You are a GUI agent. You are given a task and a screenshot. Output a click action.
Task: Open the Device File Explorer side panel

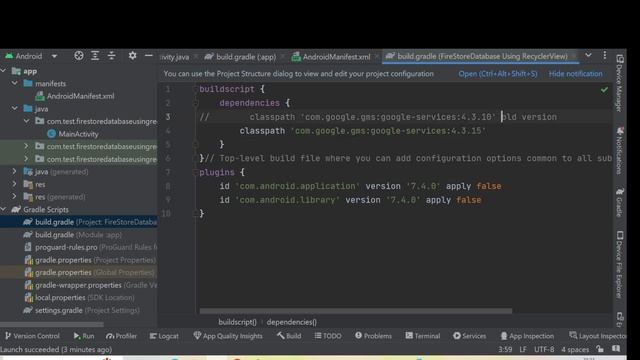click(619, 264)
